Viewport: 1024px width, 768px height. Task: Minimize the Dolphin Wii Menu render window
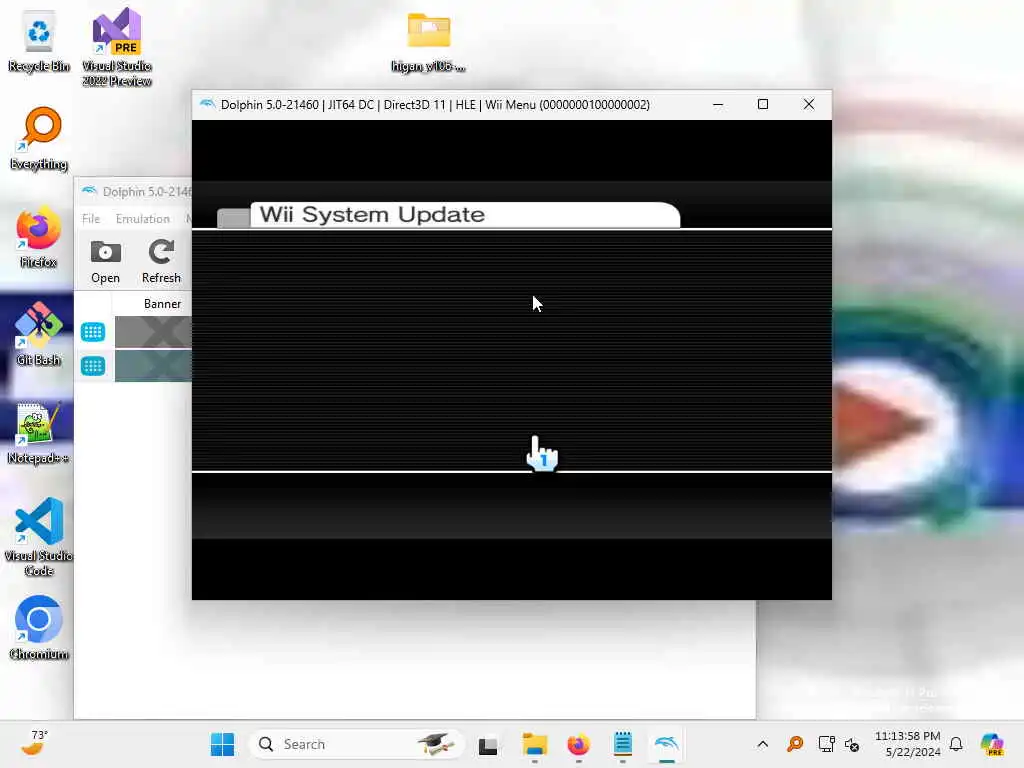tap(718, 104)
